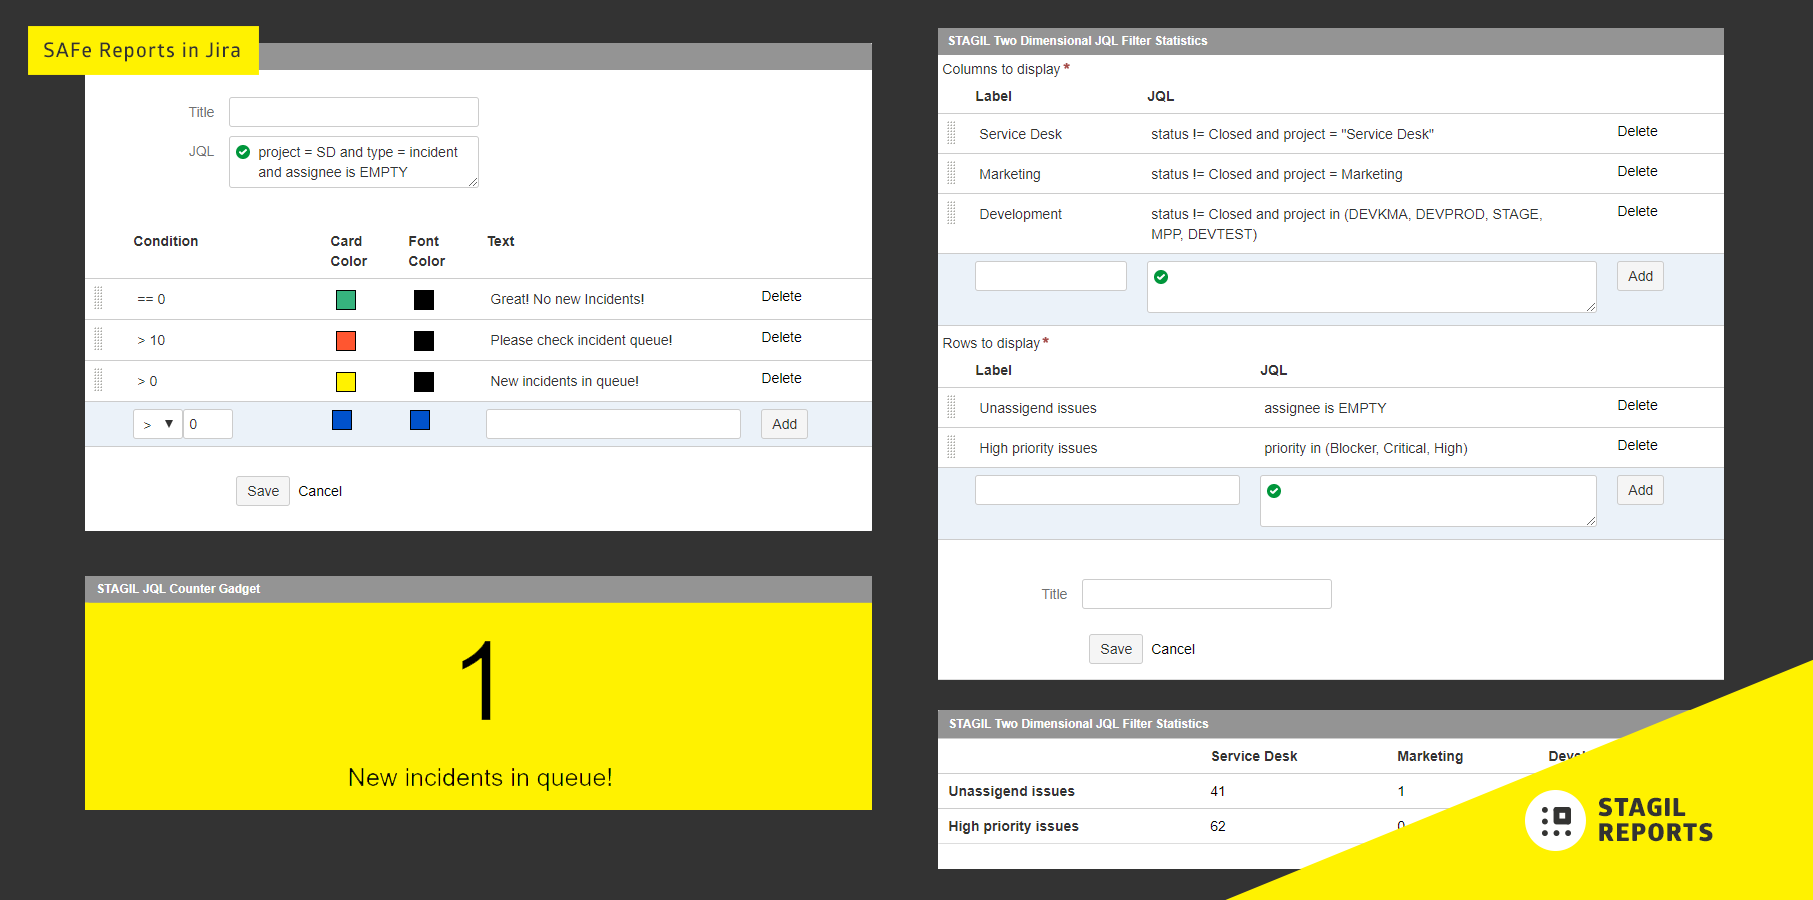The height and width of the screenshot is (900, 1813).
Task: Grab the drag handle of the Development column row
Action: (951, 213)
